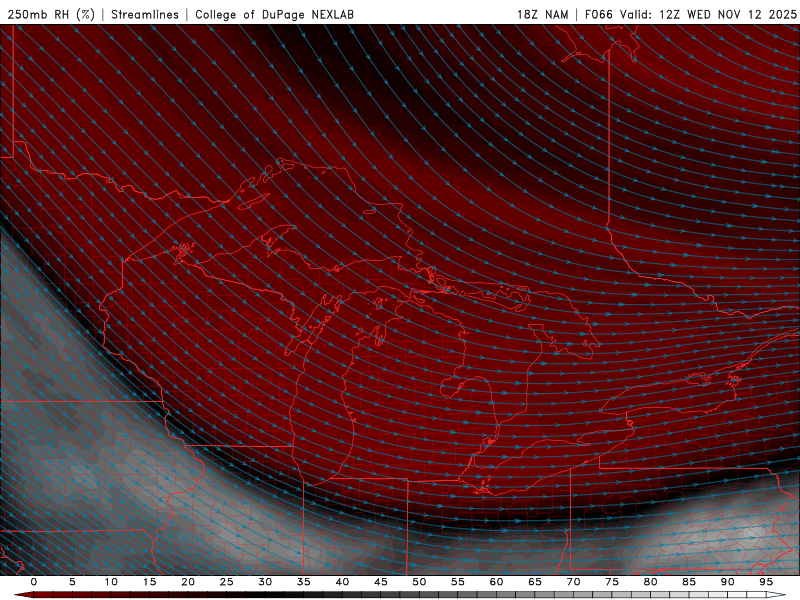Click the 0 tick label on the color scale
Viewport: 800px width, 600px height.
[34, 582]
